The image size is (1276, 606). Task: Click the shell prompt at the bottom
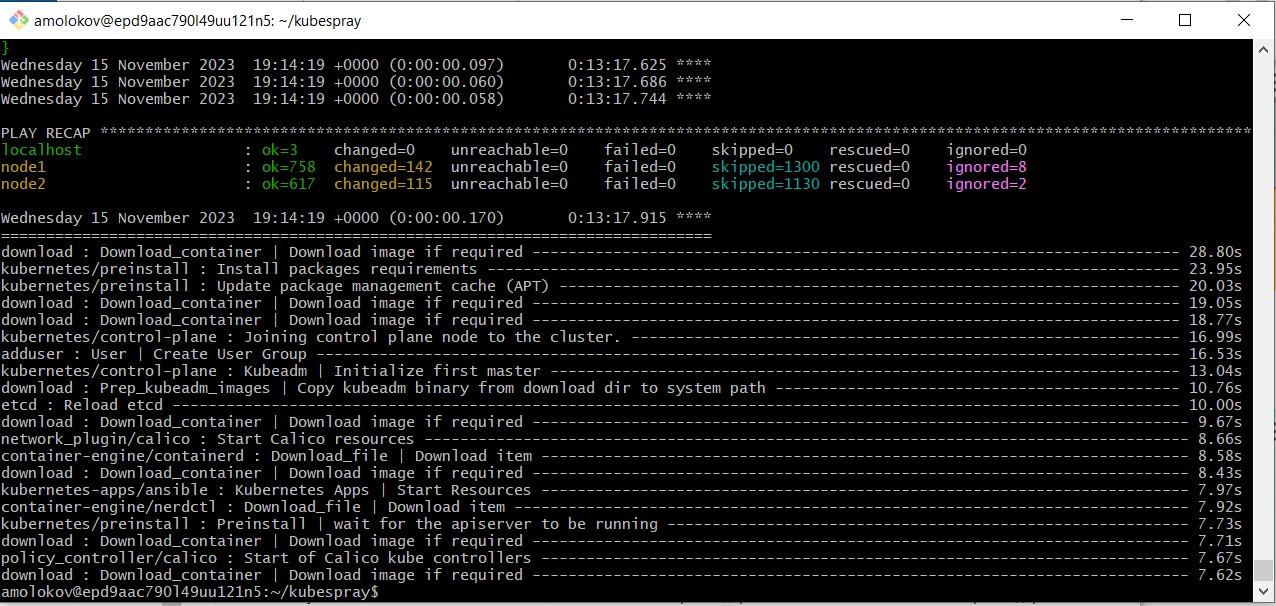click(x=190, y=591)
